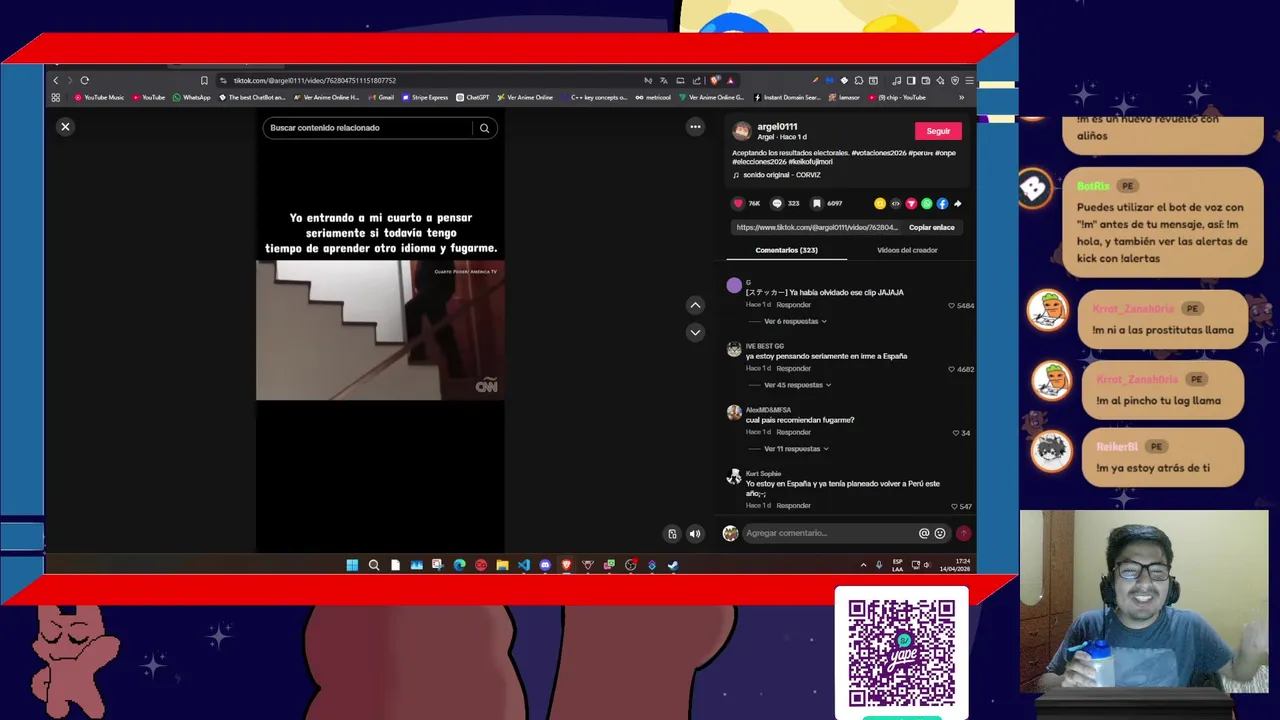Click the autoscroll icon beside speaker

click(x=673, y=534)
